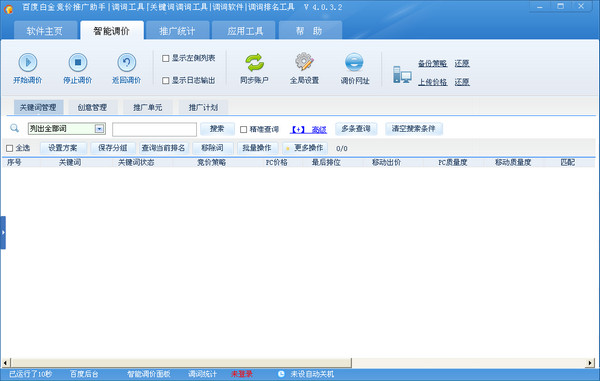
Task: Click the 开始调价 play icon
Action: [x=28, y=62]
